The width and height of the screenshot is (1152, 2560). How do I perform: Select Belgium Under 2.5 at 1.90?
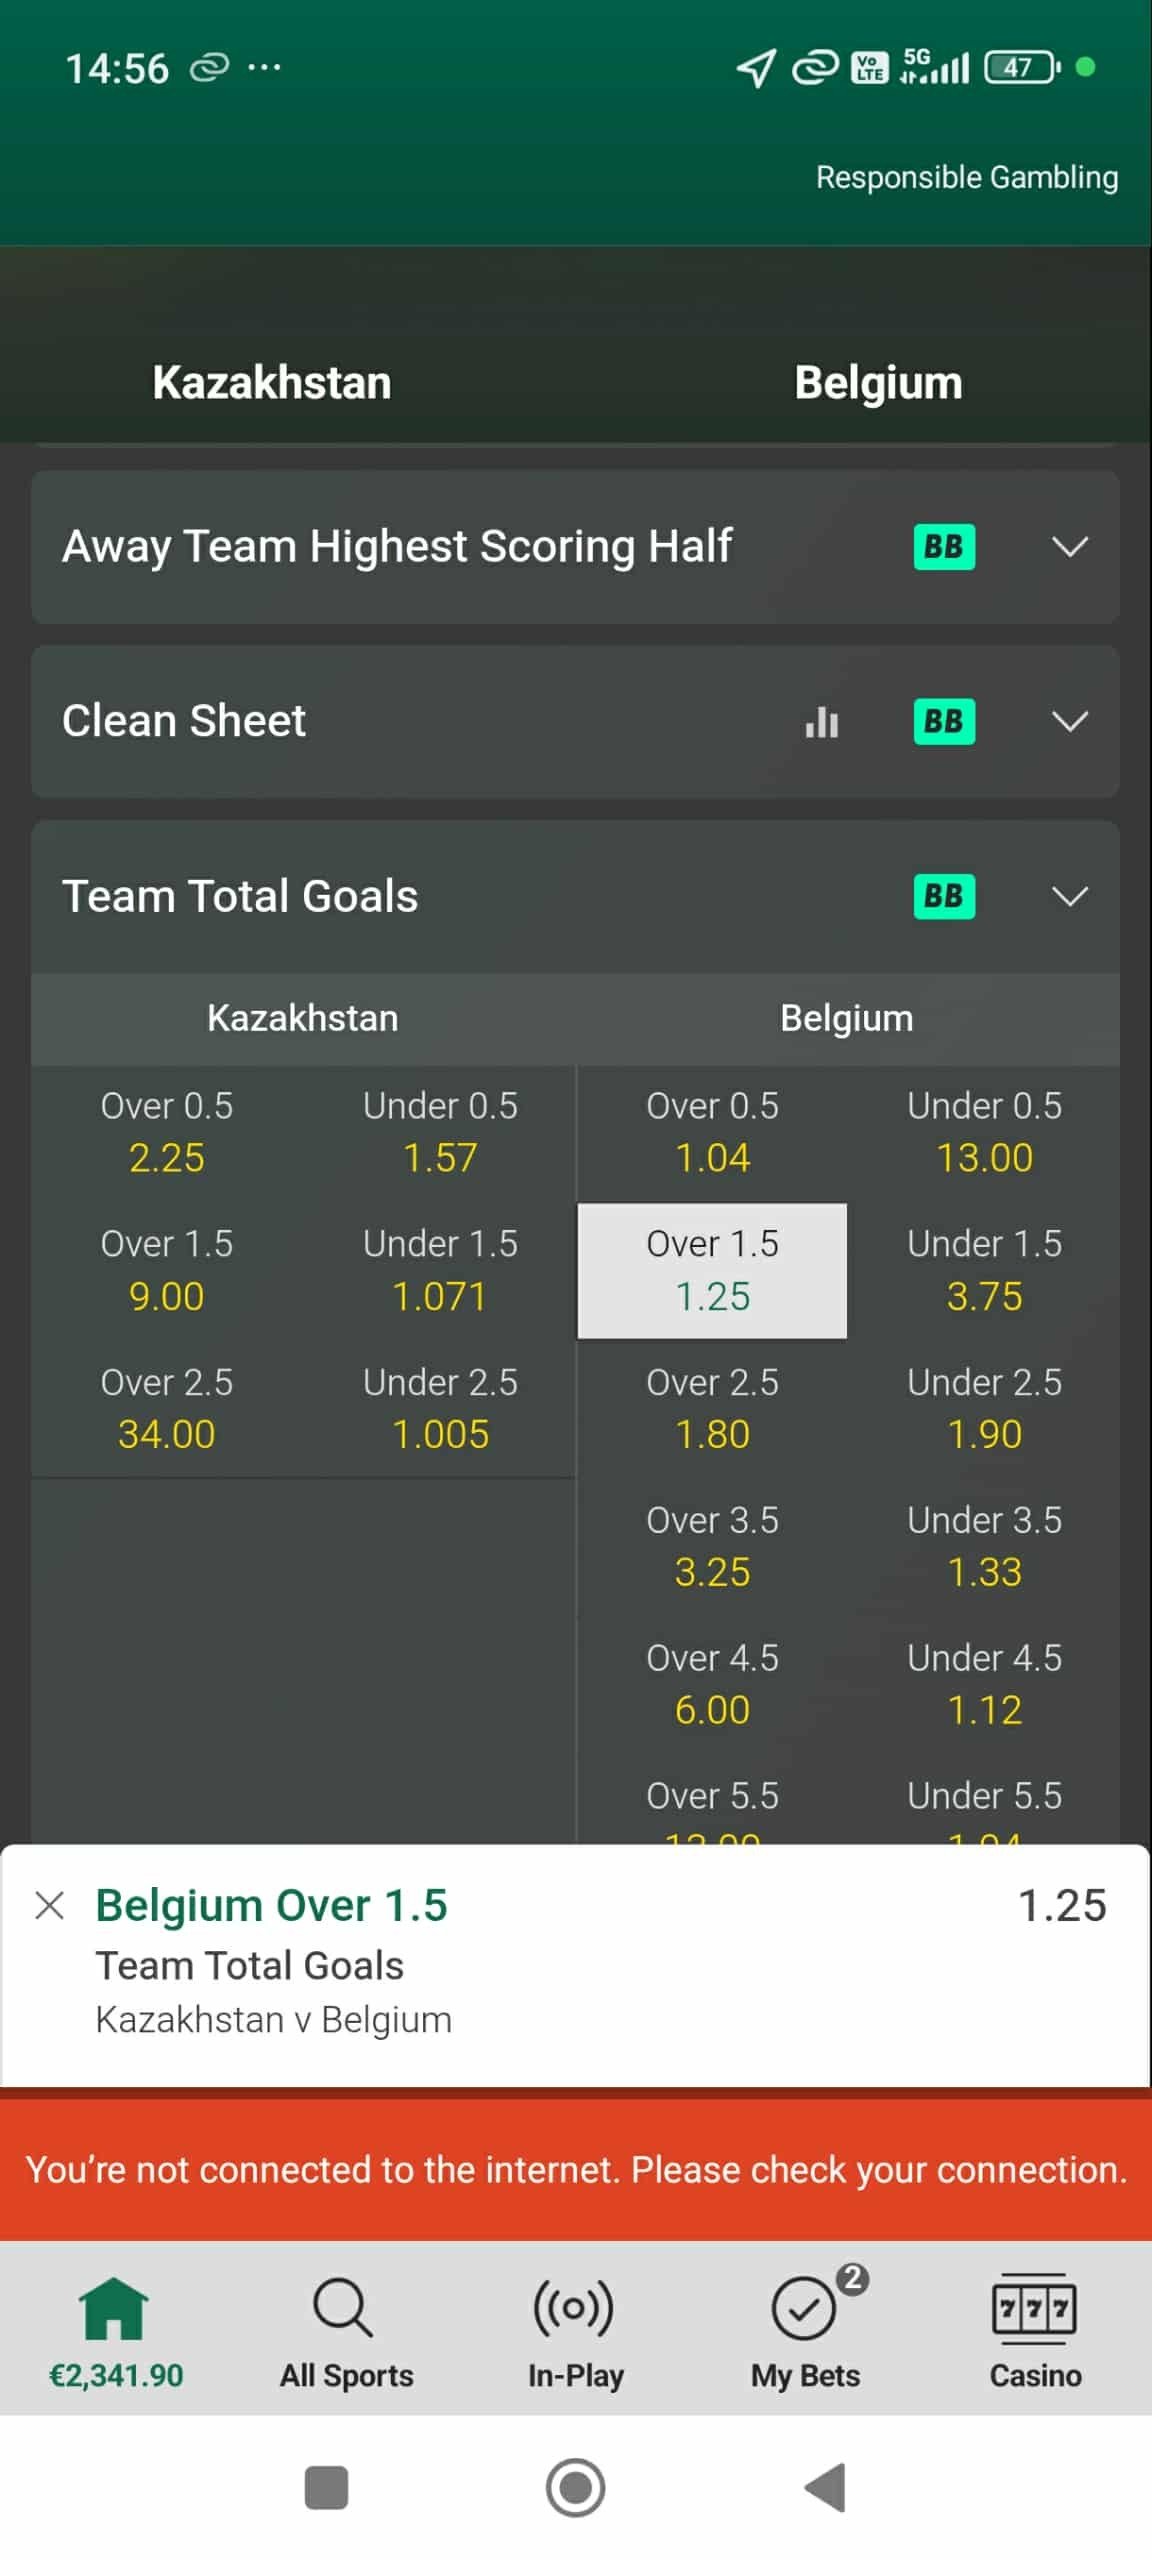984,1408
